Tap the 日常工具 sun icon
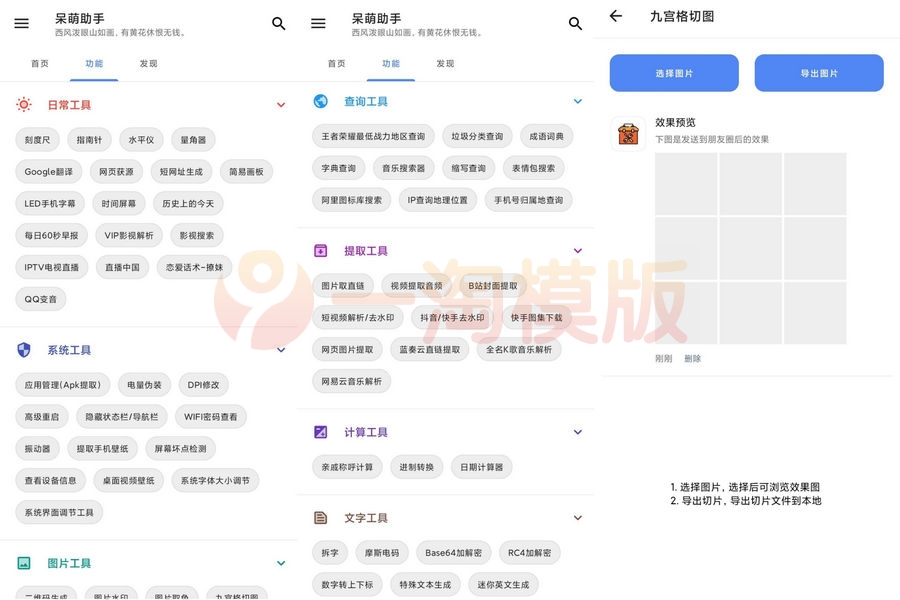This screenshot has width=900, height=600. pyautogui.click(x=24, y=104)
